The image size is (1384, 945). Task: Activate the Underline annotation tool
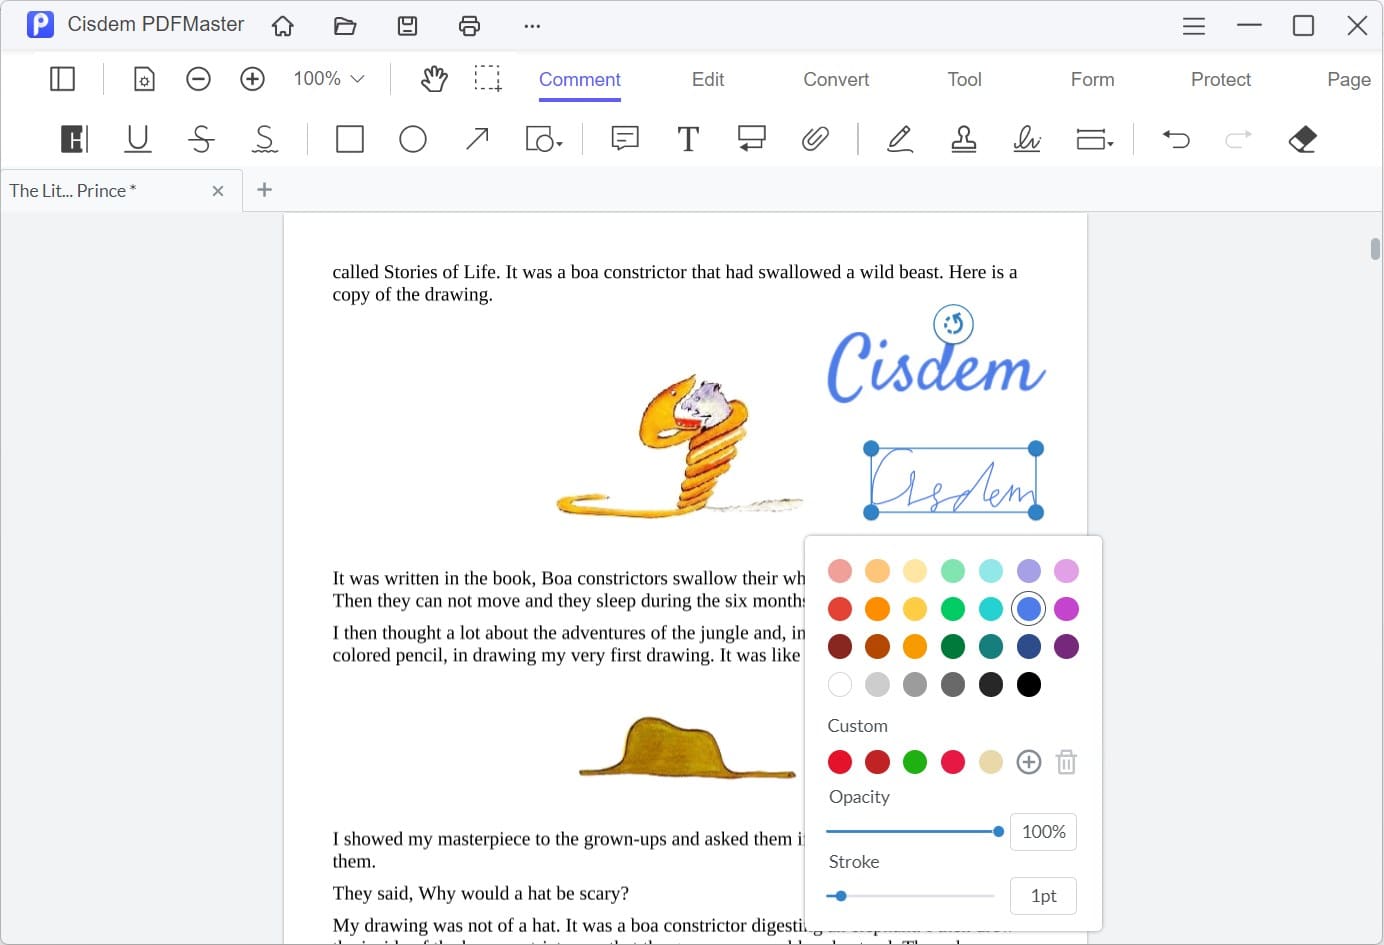pyautogui.click(x=138, y=139)
